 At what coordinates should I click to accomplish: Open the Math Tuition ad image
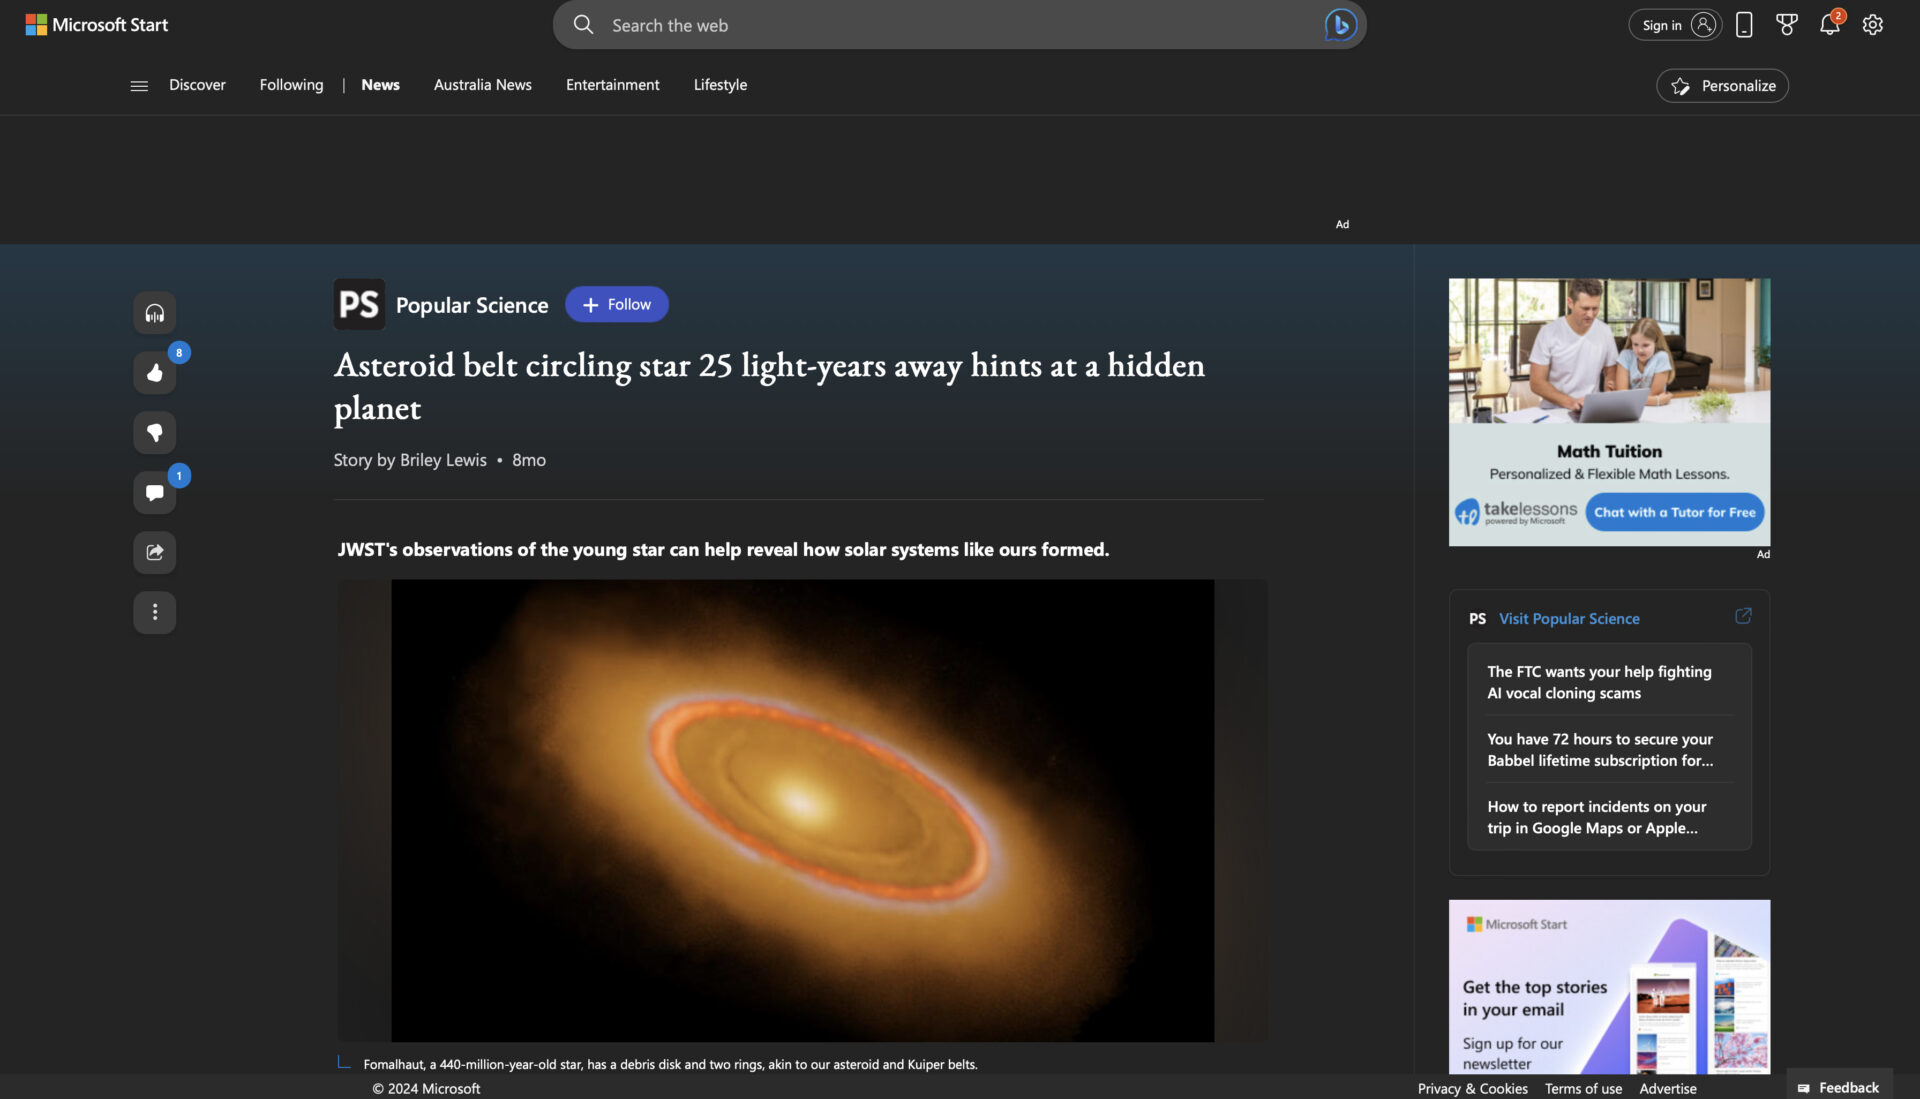tap(1609, 351)
